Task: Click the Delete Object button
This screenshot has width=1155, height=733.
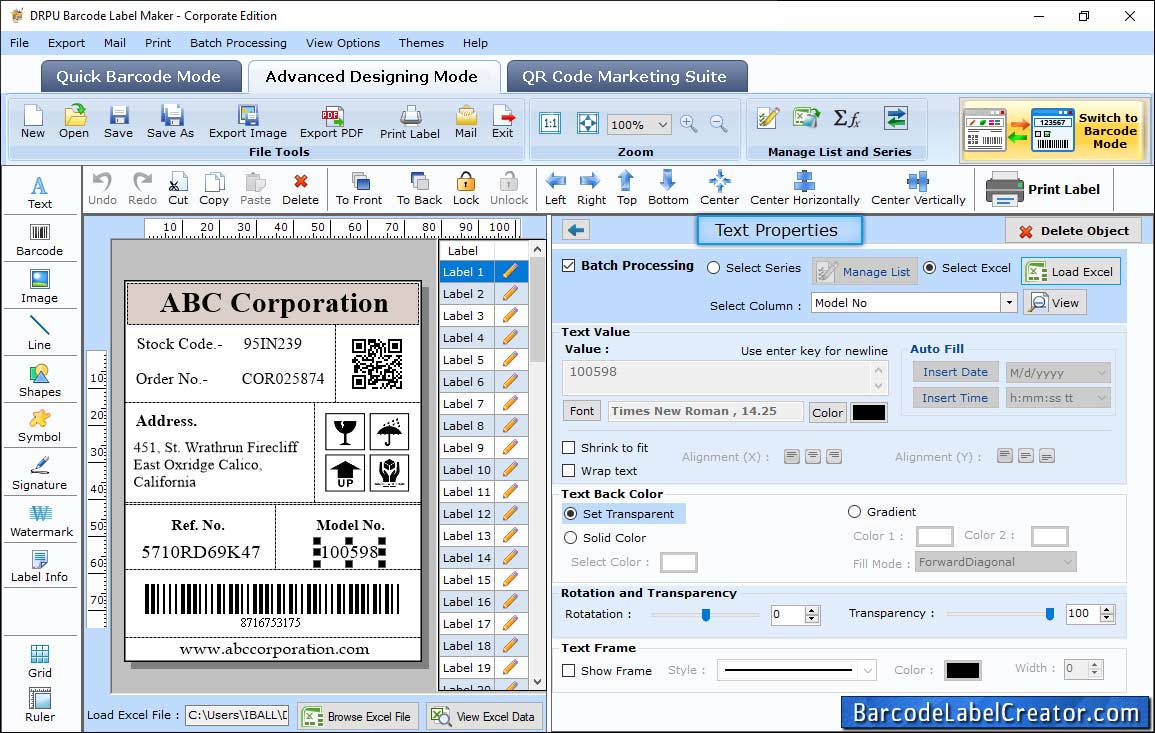Action: tap(1073, 231)
